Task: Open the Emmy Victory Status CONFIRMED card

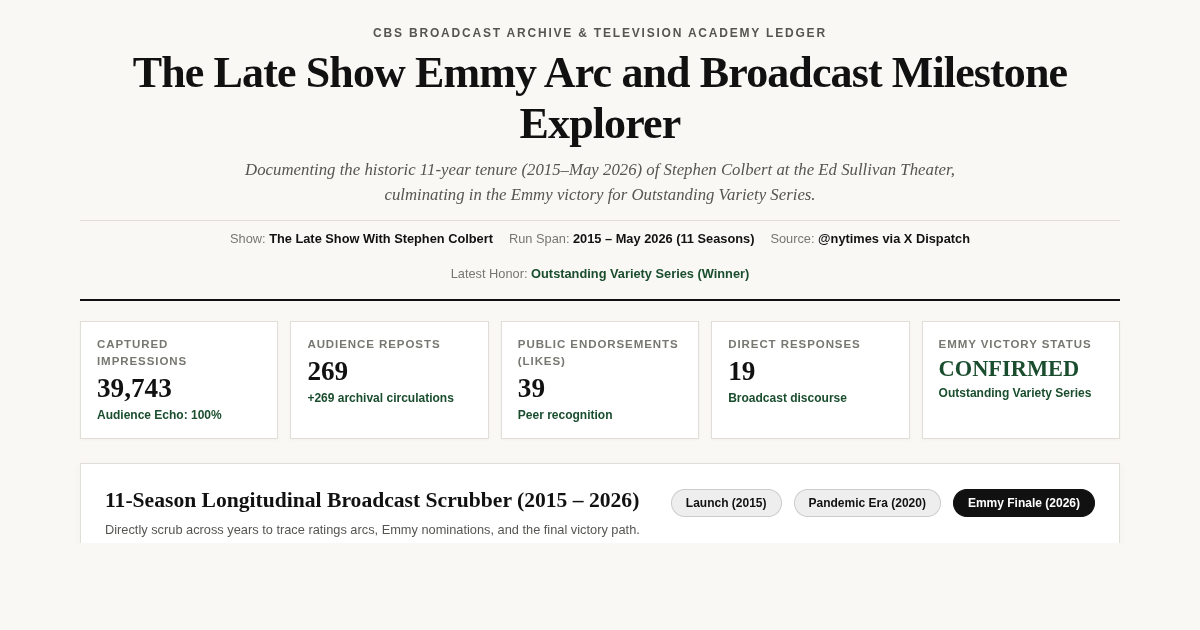Action: (x=1021, y=380)
